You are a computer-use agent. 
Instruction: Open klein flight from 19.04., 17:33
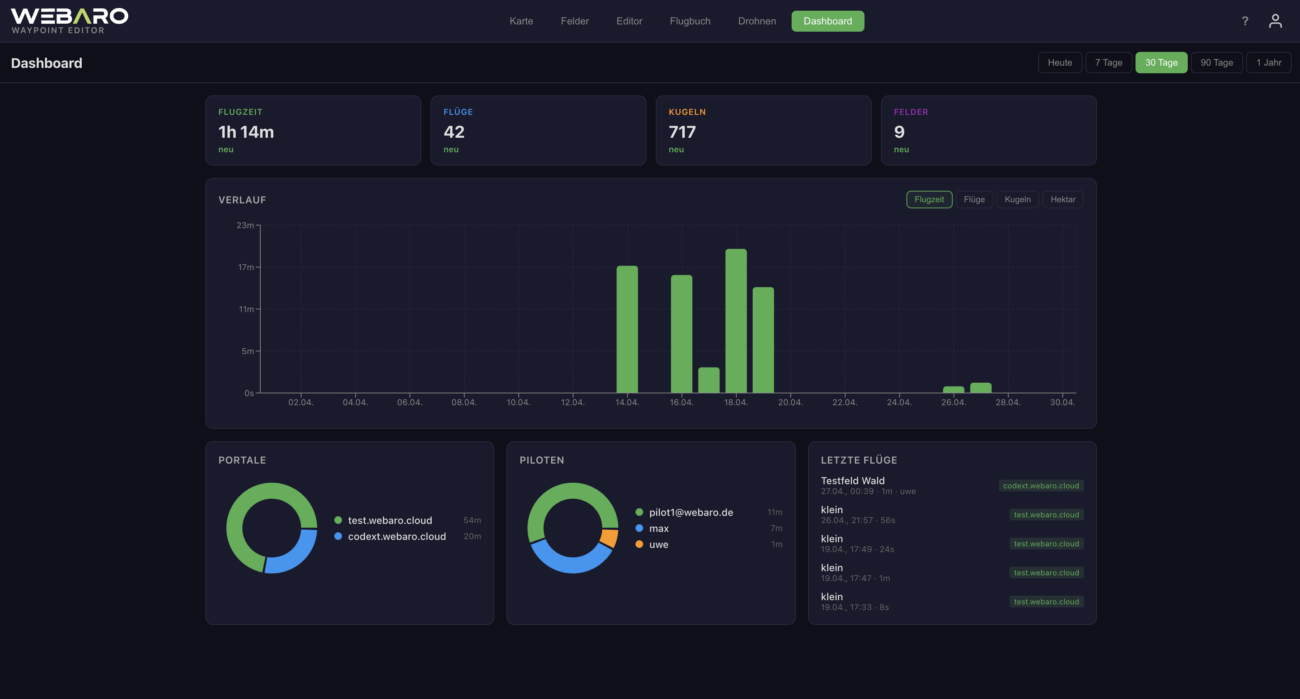click(x=952, y=601)
